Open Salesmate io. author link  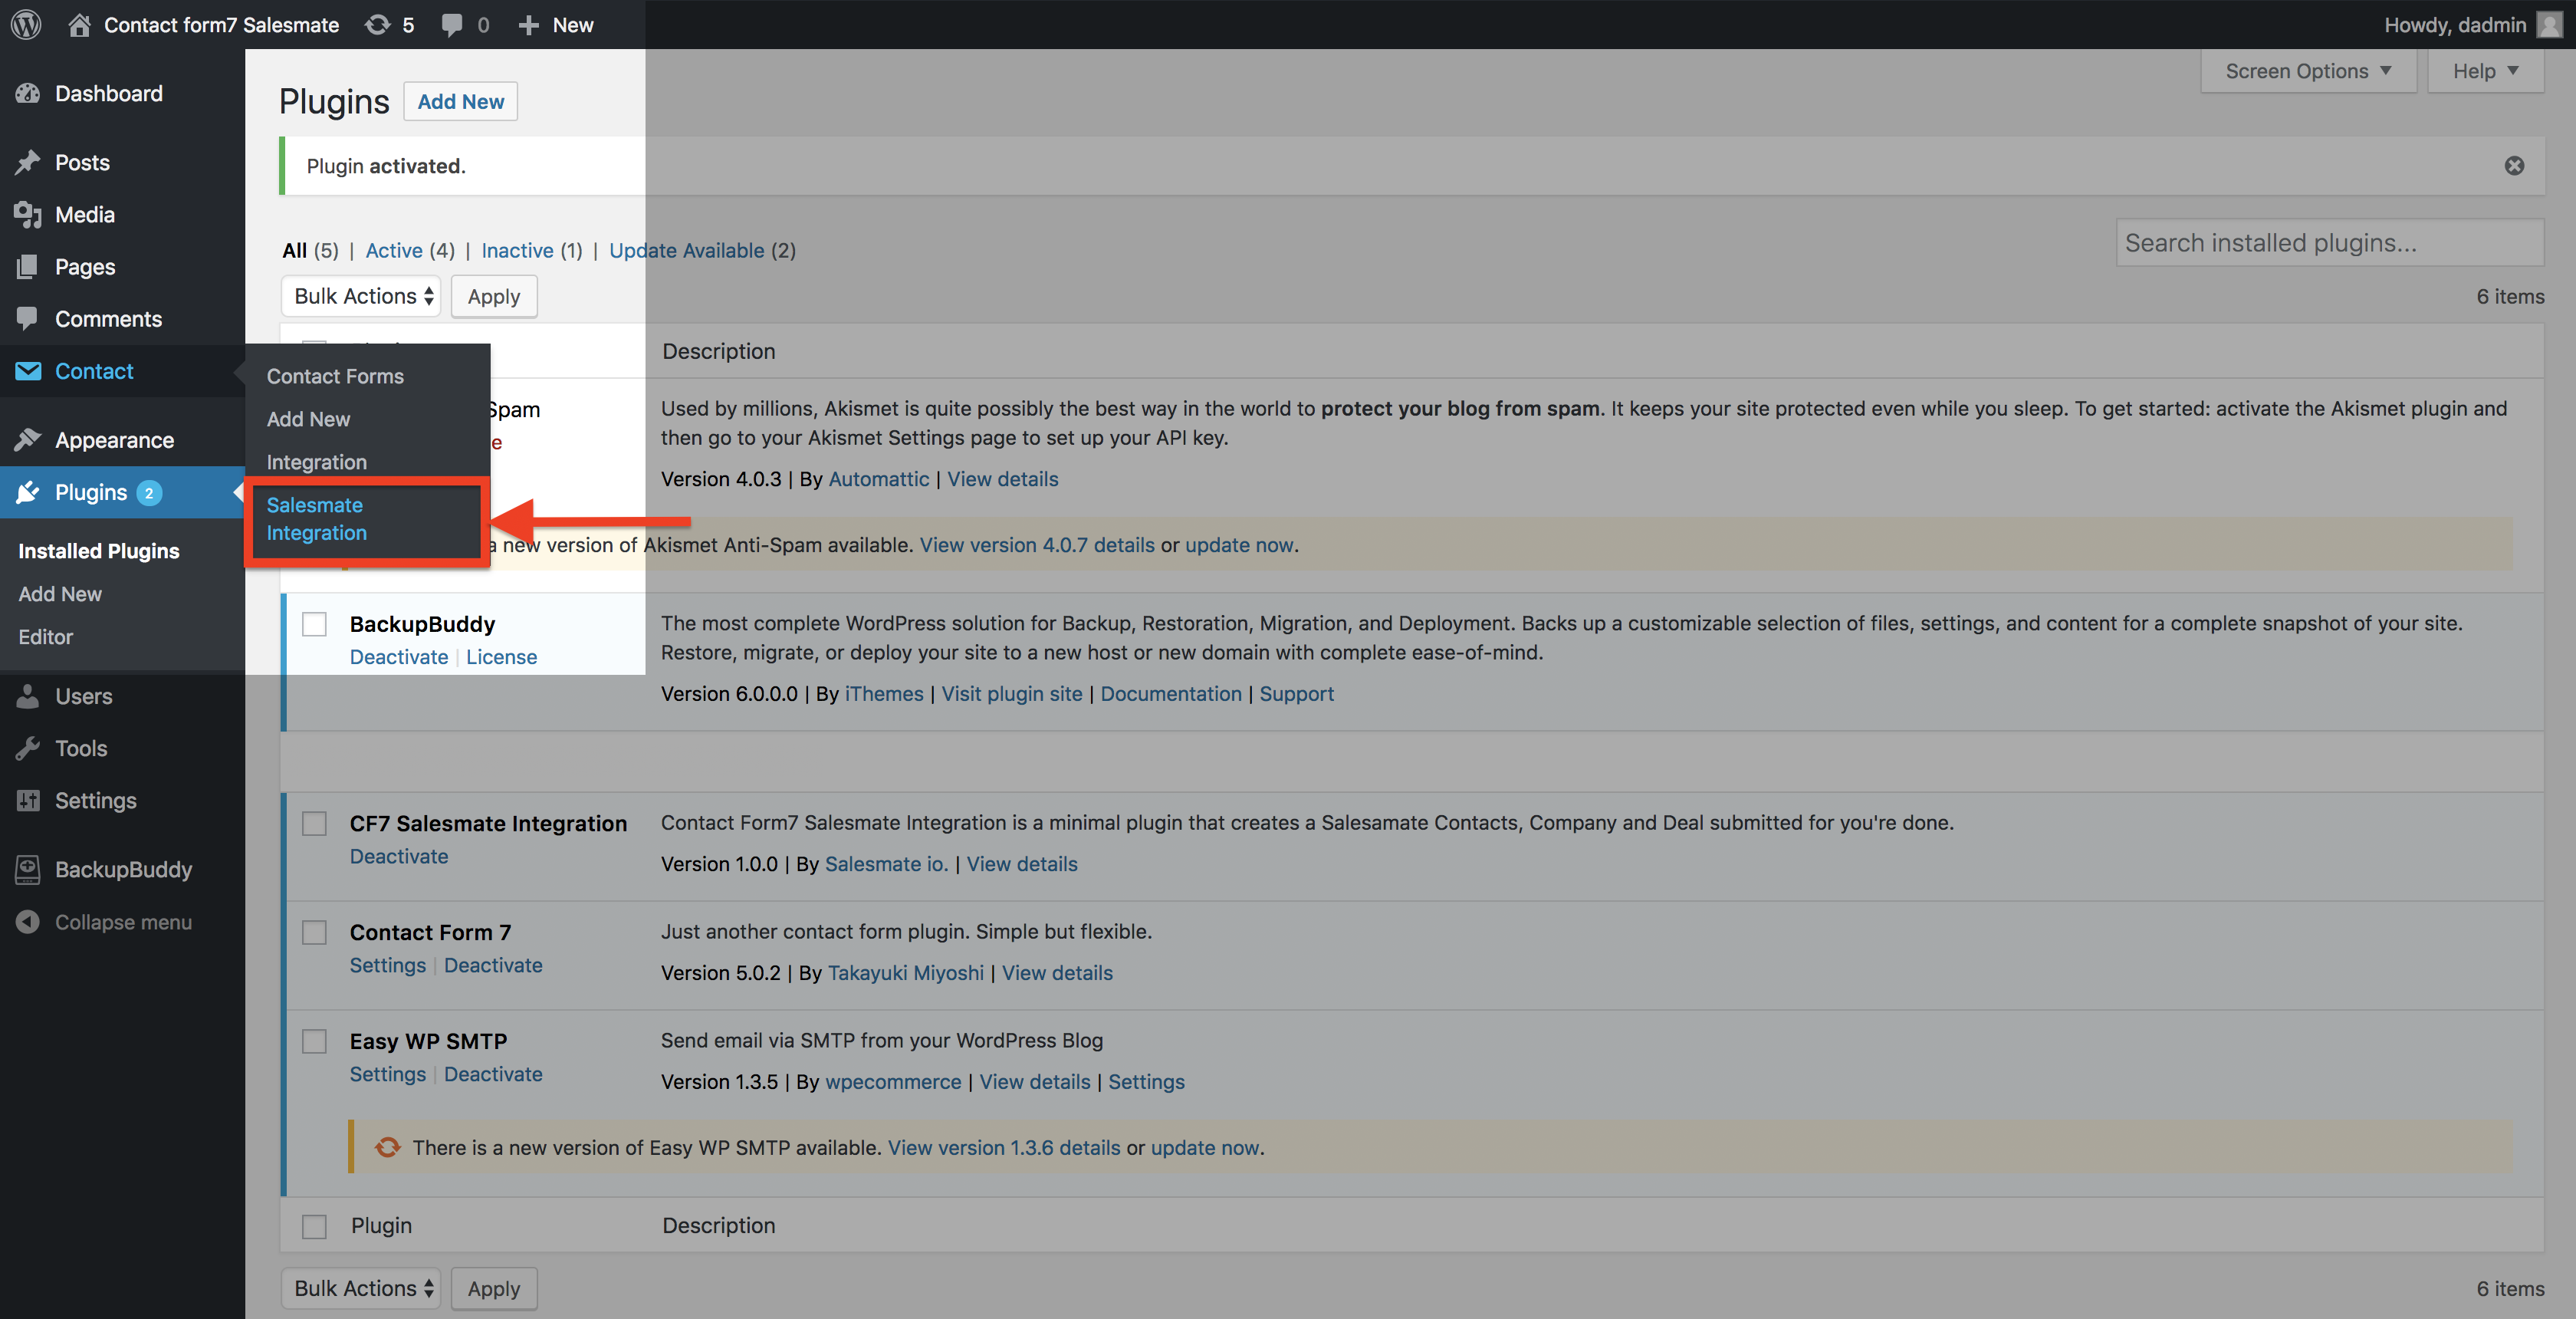pos(886,864)
